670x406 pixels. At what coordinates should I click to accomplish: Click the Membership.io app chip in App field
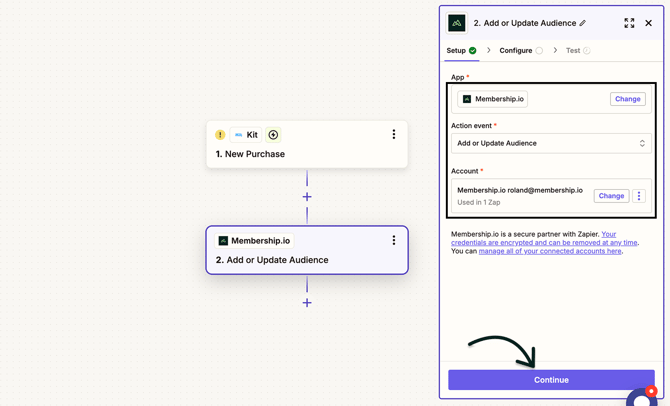point(493,99)
